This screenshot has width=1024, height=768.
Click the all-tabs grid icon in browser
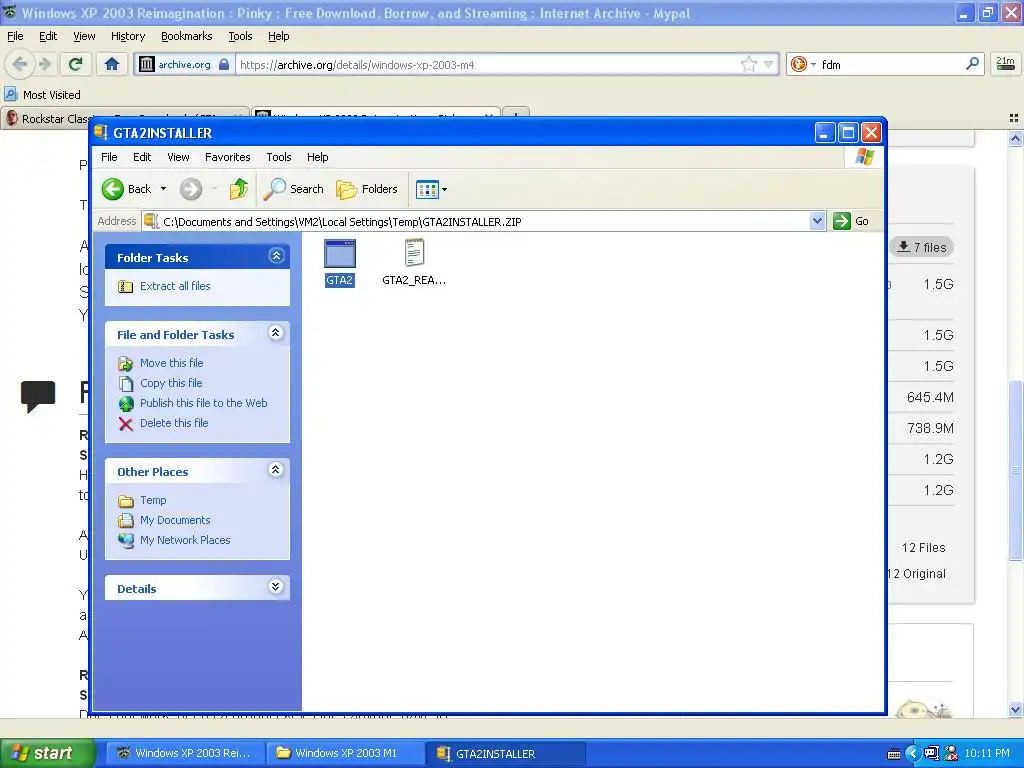click(1014, 118)
